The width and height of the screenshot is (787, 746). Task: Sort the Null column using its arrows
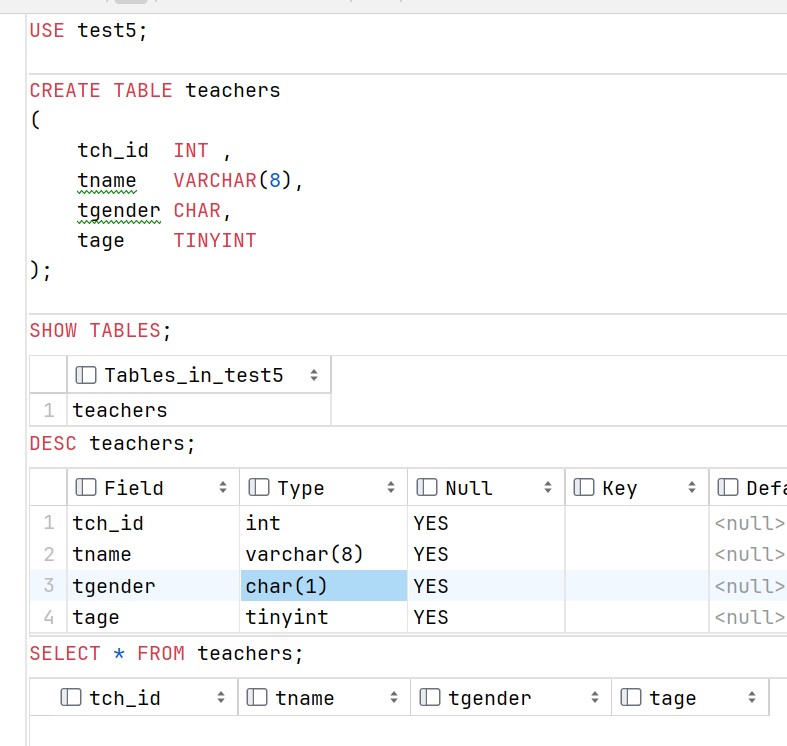pyautogui.click(x=548, y=487)
